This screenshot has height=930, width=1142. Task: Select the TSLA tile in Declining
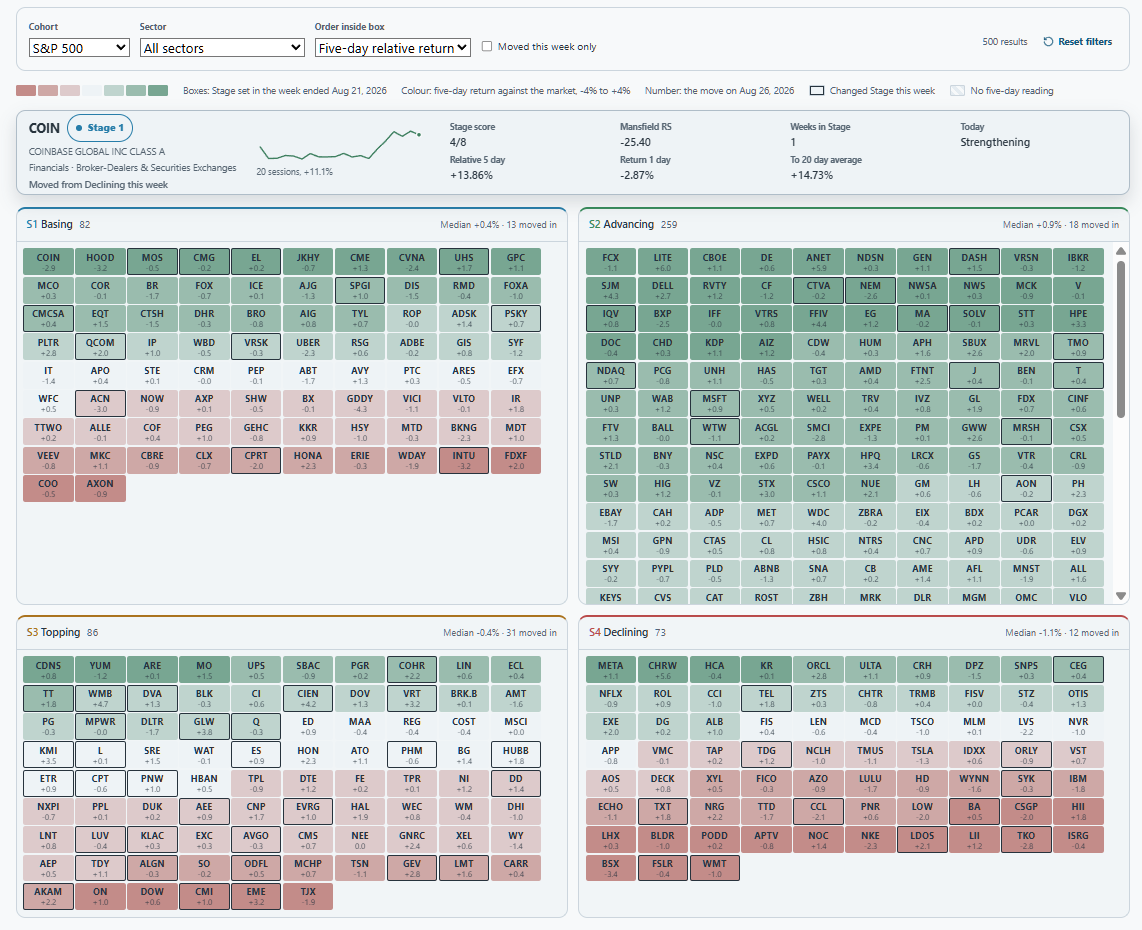click(922, 755)
